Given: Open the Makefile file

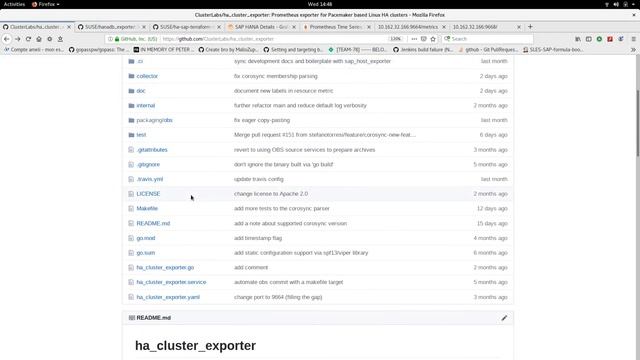Looking at the screenshot, I should coord(147,209).
